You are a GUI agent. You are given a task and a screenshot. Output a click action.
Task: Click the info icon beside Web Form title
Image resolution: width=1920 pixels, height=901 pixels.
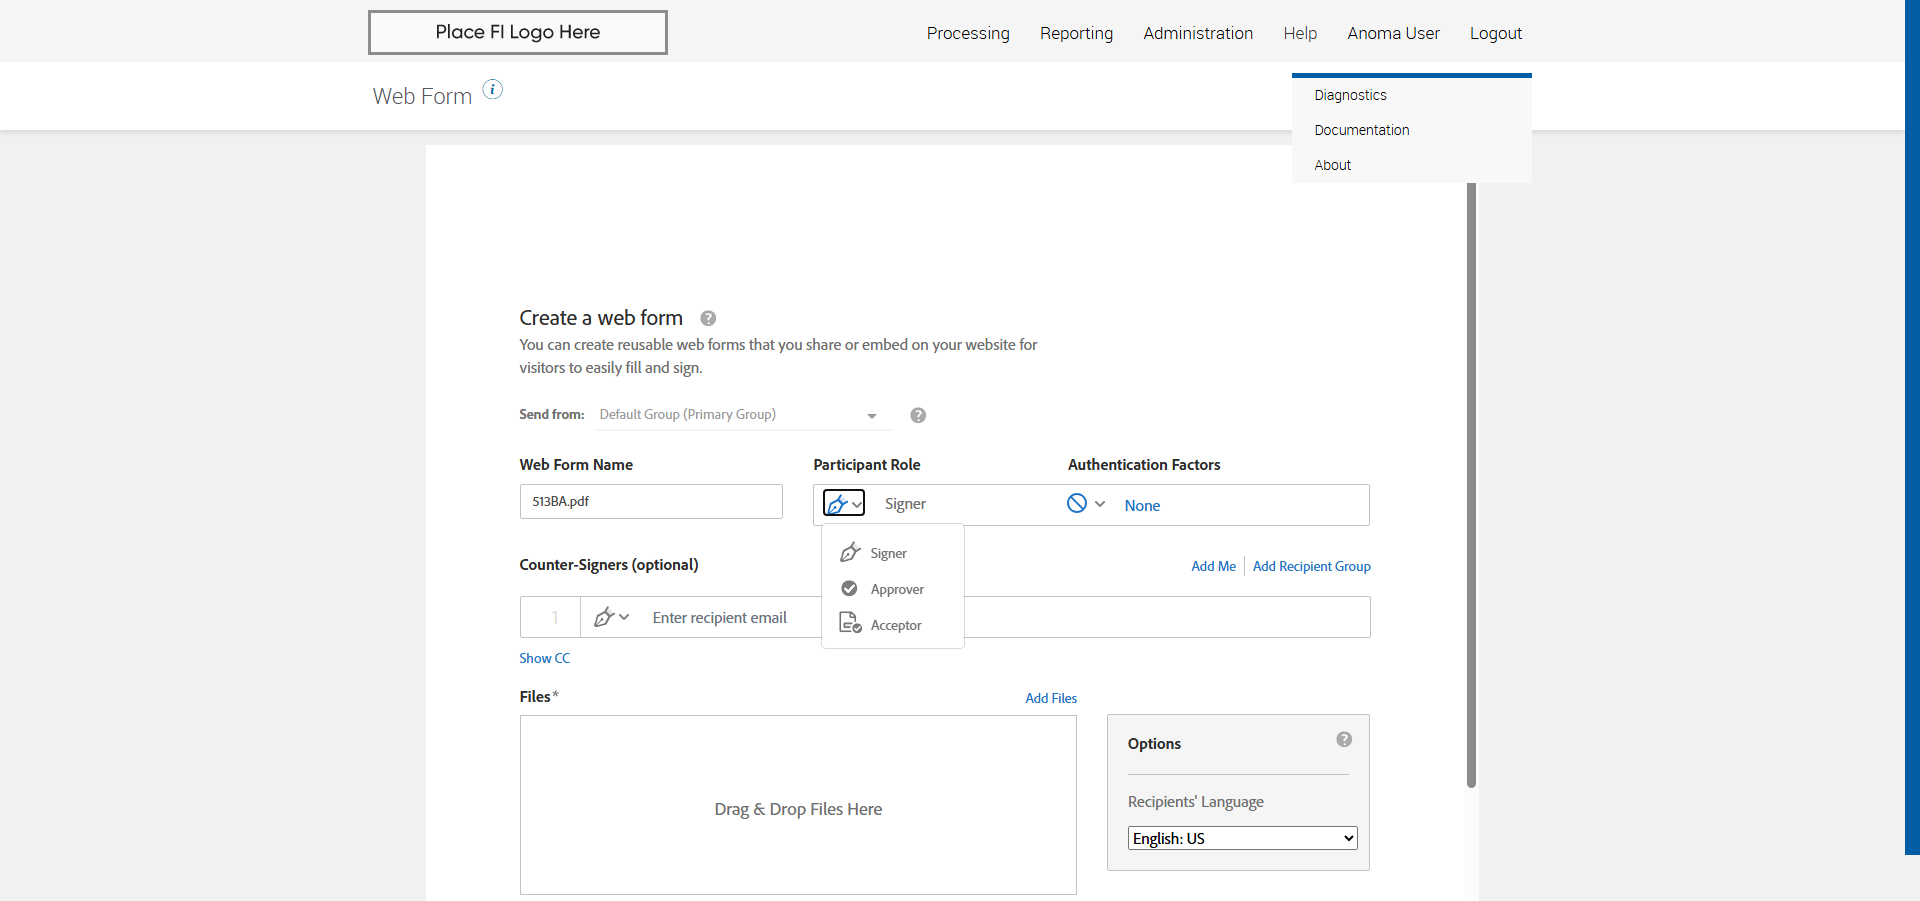(492, 90)
